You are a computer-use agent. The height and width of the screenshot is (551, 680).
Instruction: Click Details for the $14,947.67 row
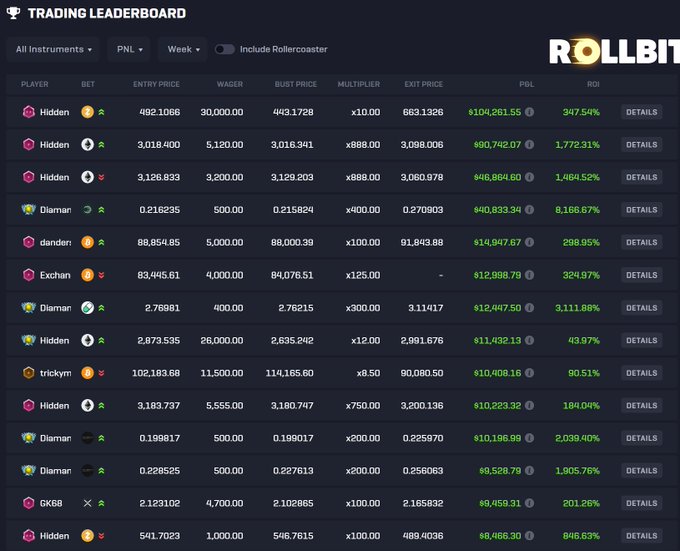coord(641,242)
